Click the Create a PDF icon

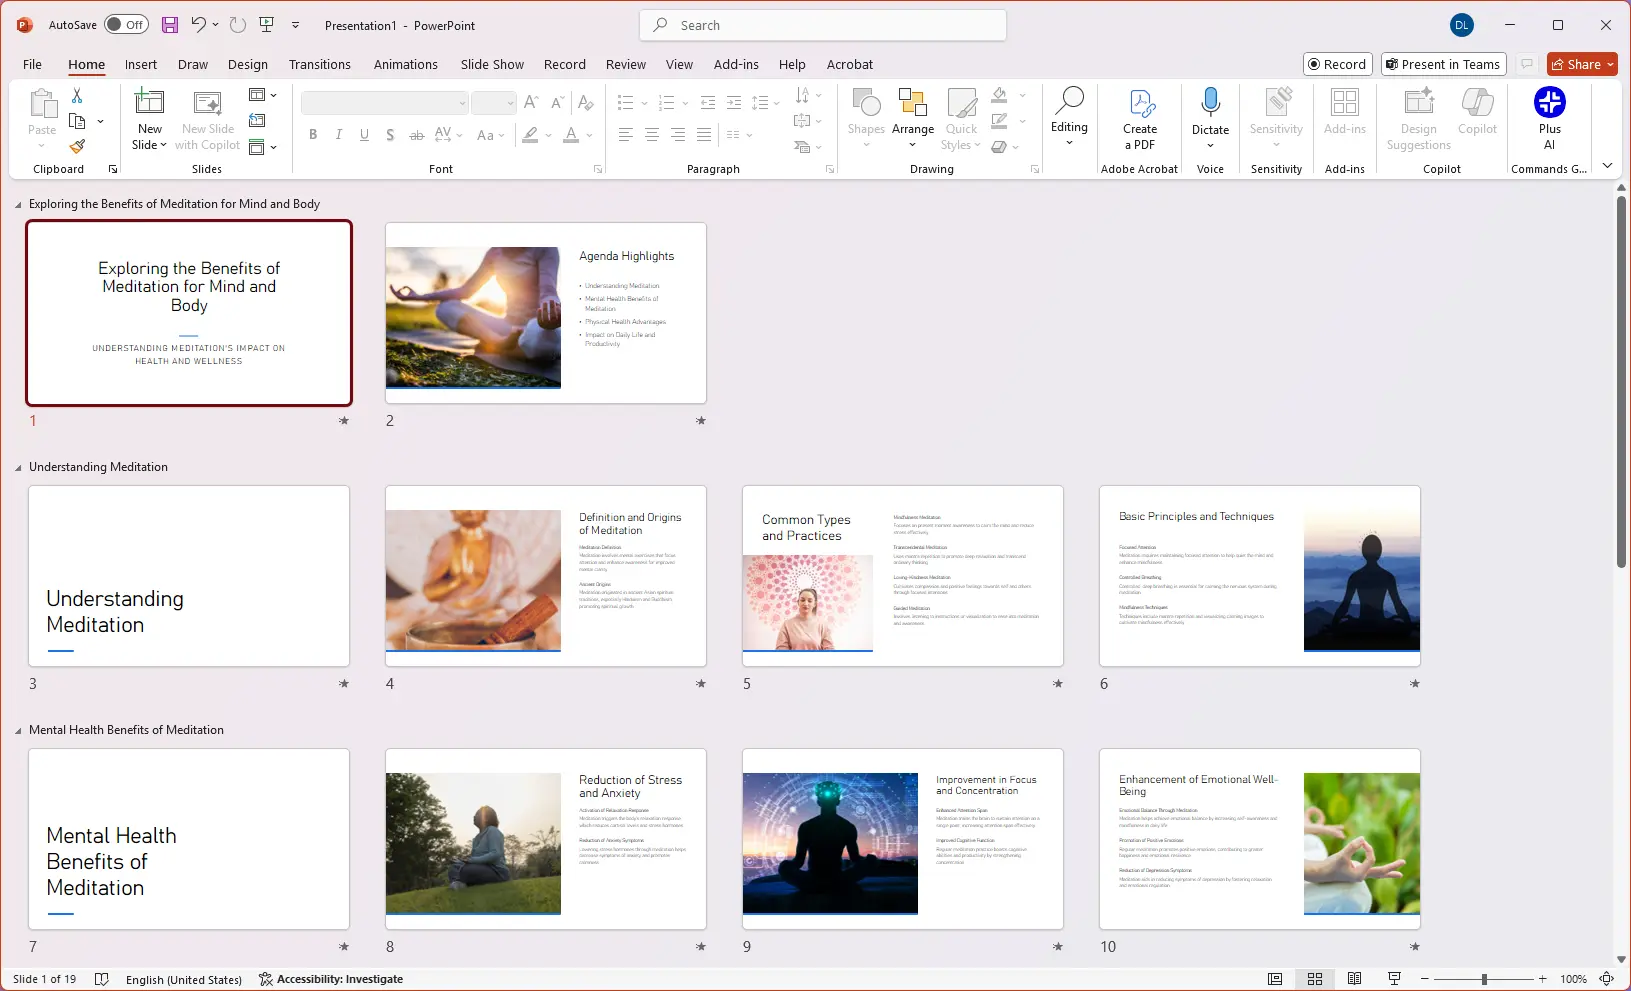pyautogui.click(x=1140, y=119)
